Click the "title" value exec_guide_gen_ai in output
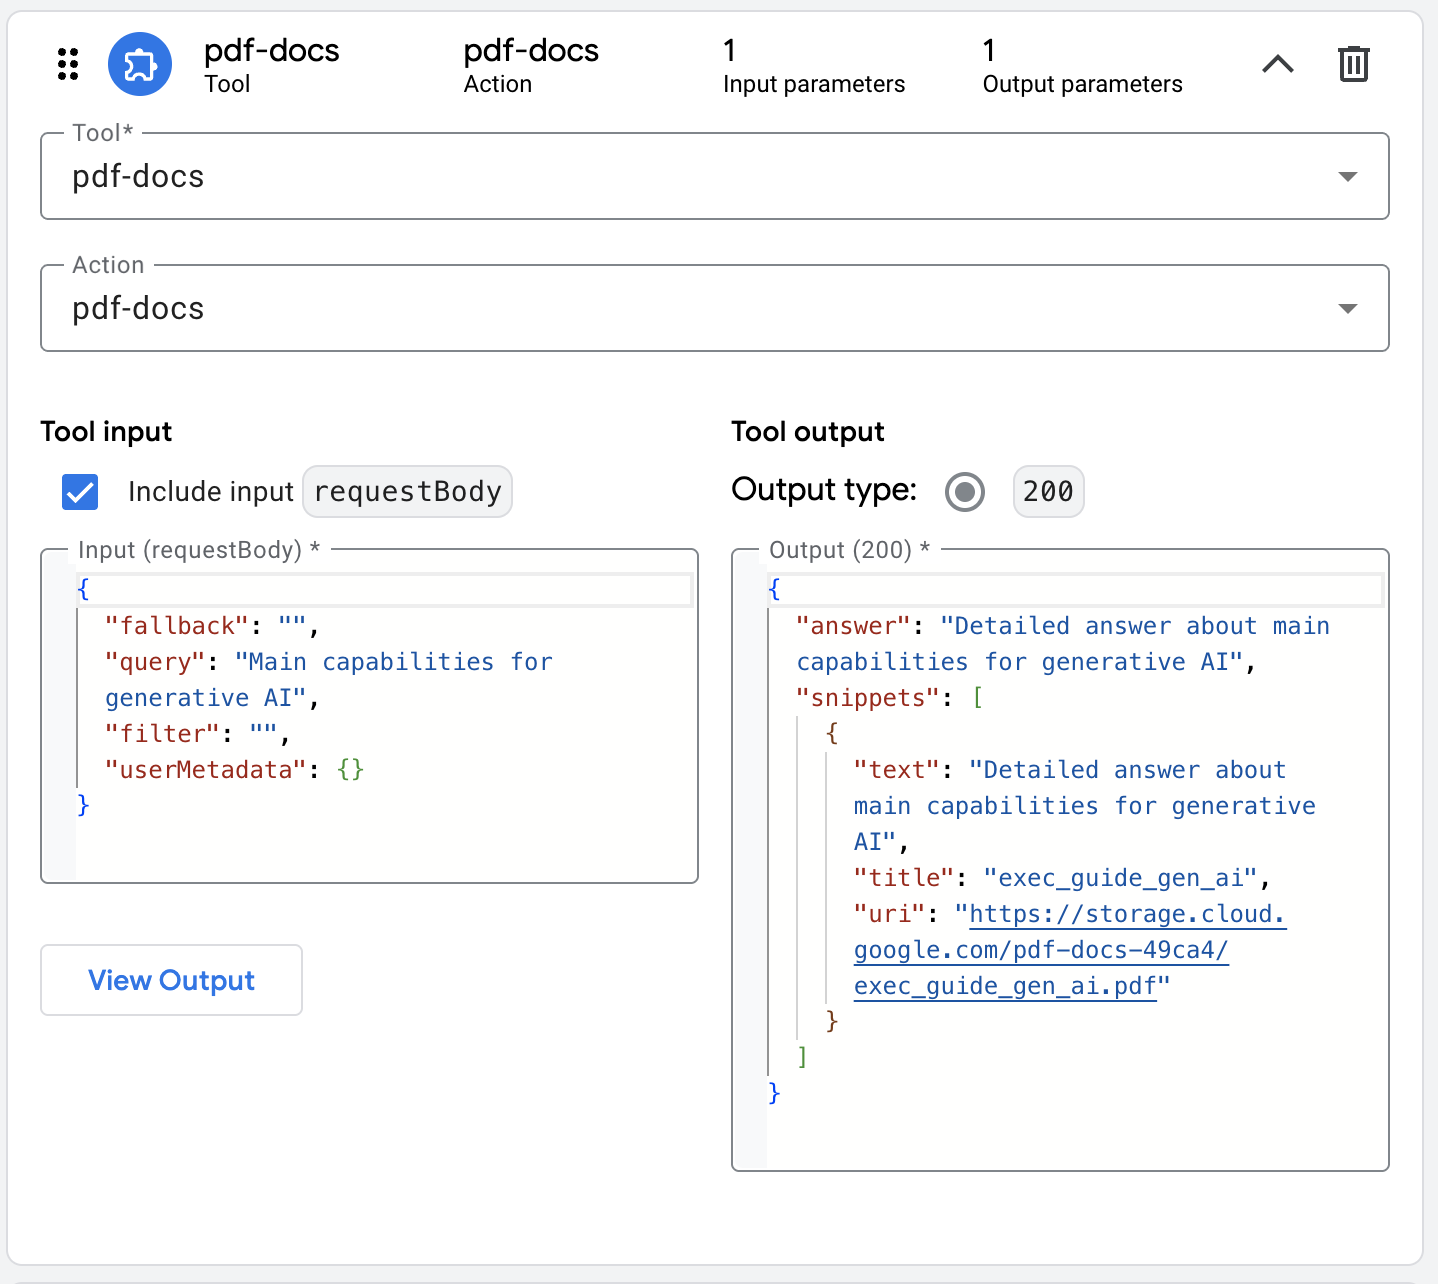The width and height of the screenshot is (1438, 1284). coord(1120,878)
